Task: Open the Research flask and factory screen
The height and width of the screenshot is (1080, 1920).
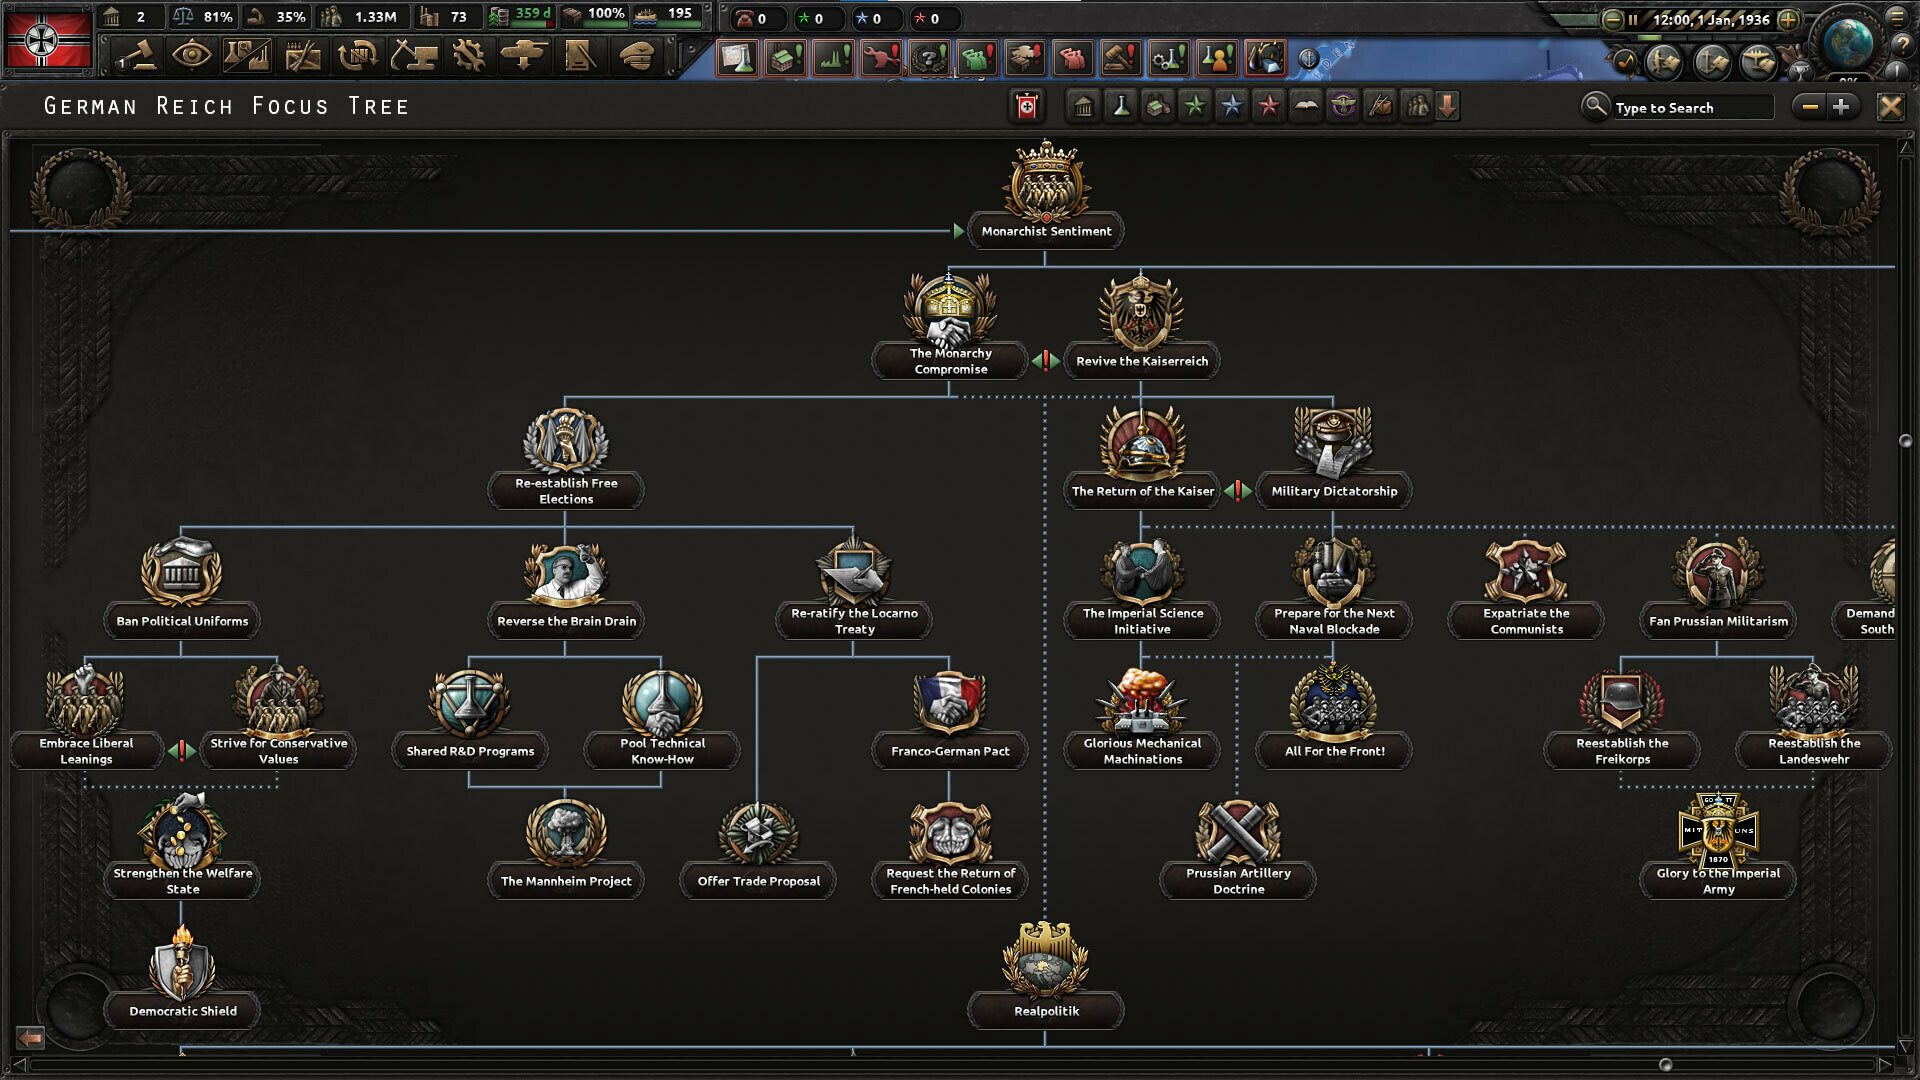Action: [246, 55]
